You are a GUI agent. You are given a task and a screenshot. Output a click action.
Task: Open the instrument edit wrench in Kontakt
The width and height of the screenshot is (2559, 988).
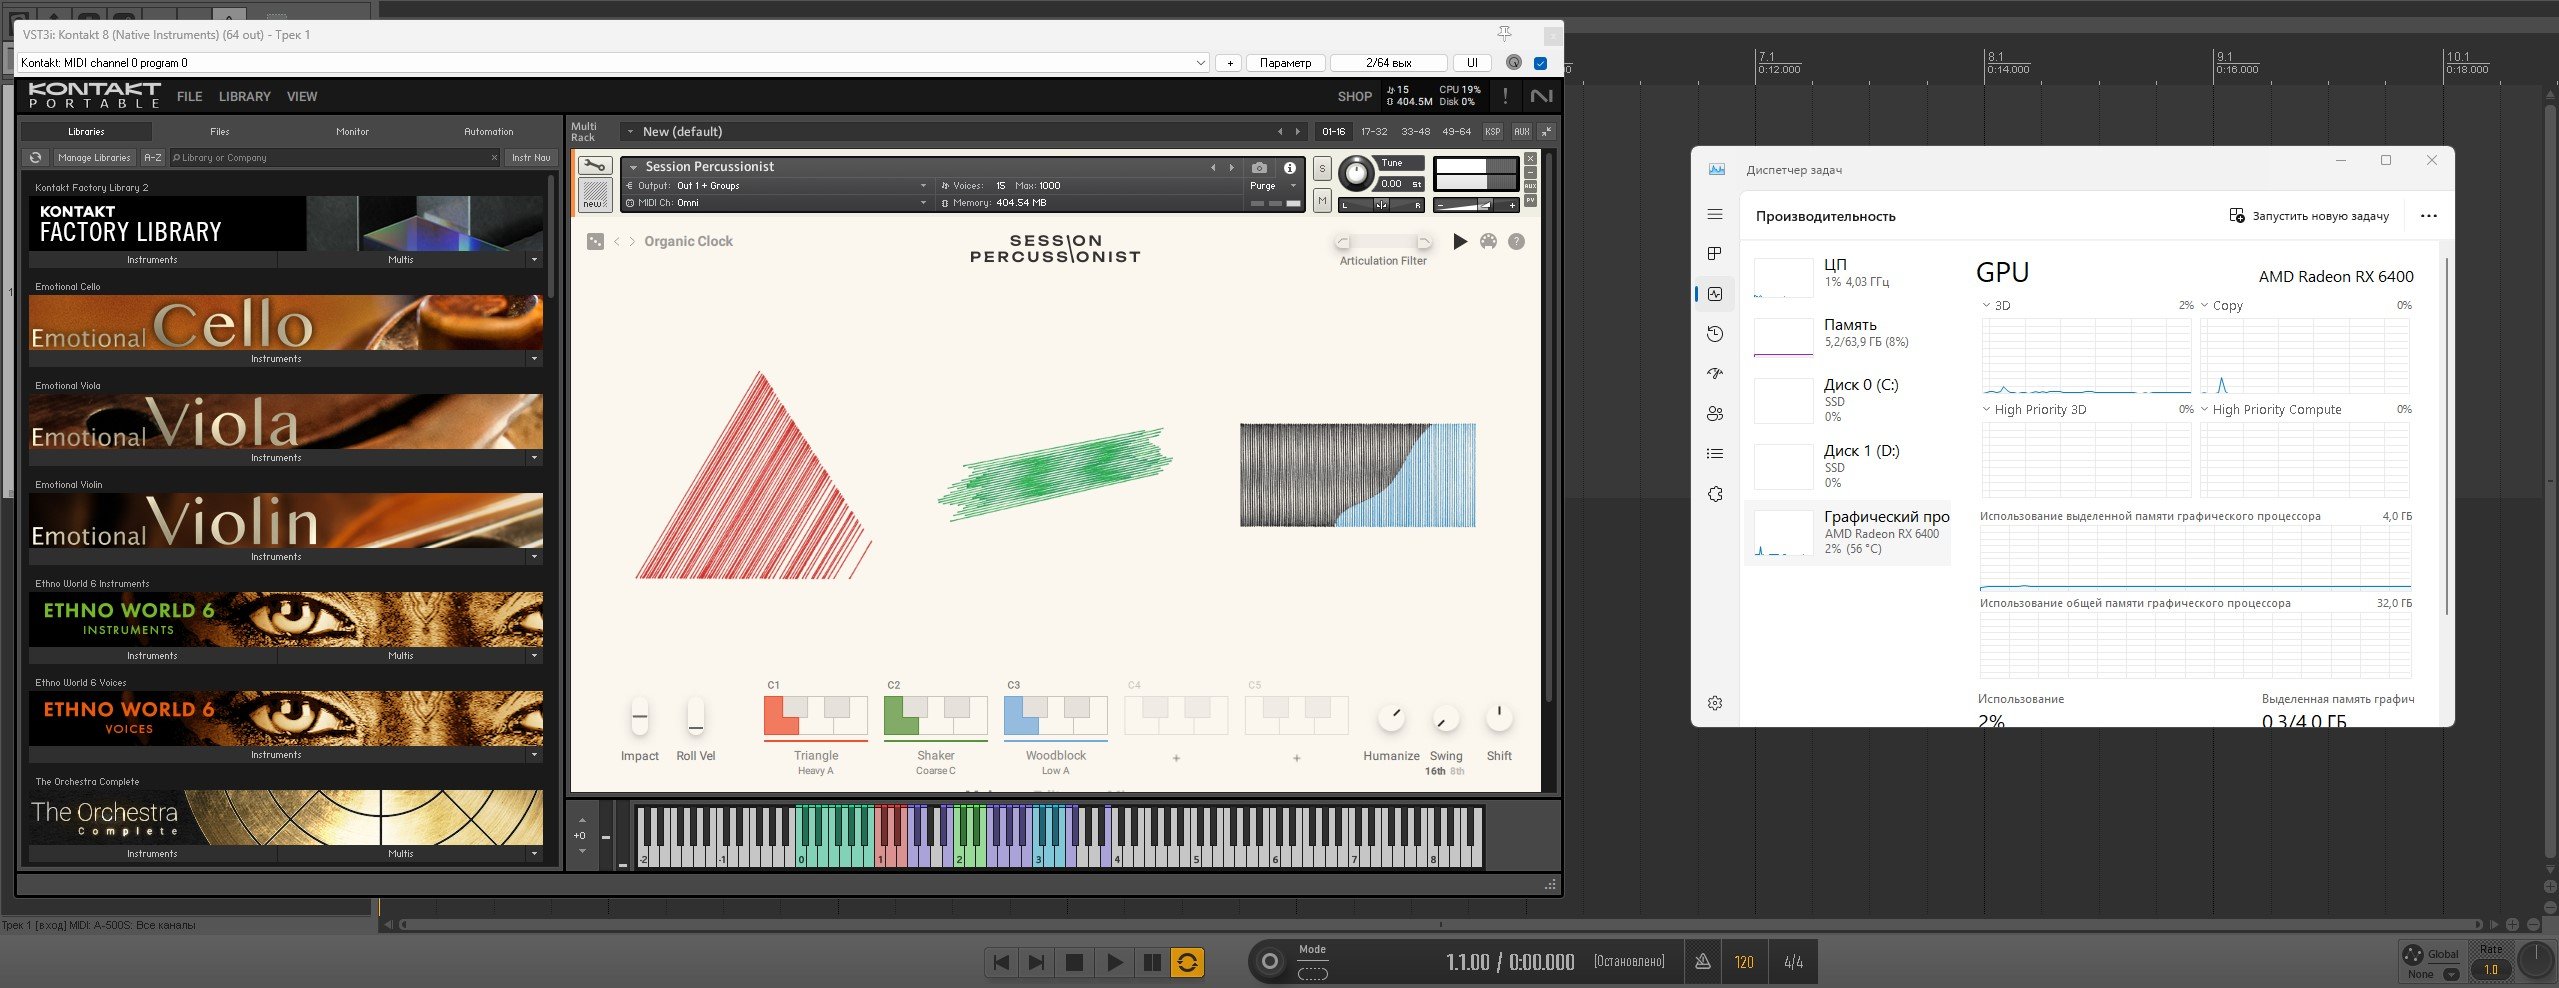(x=594, y=166)
